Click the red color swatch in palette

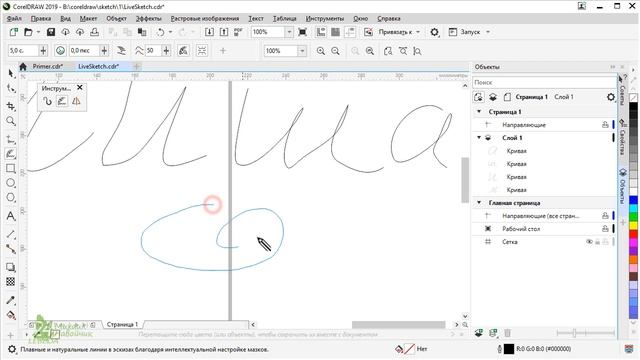633,234
